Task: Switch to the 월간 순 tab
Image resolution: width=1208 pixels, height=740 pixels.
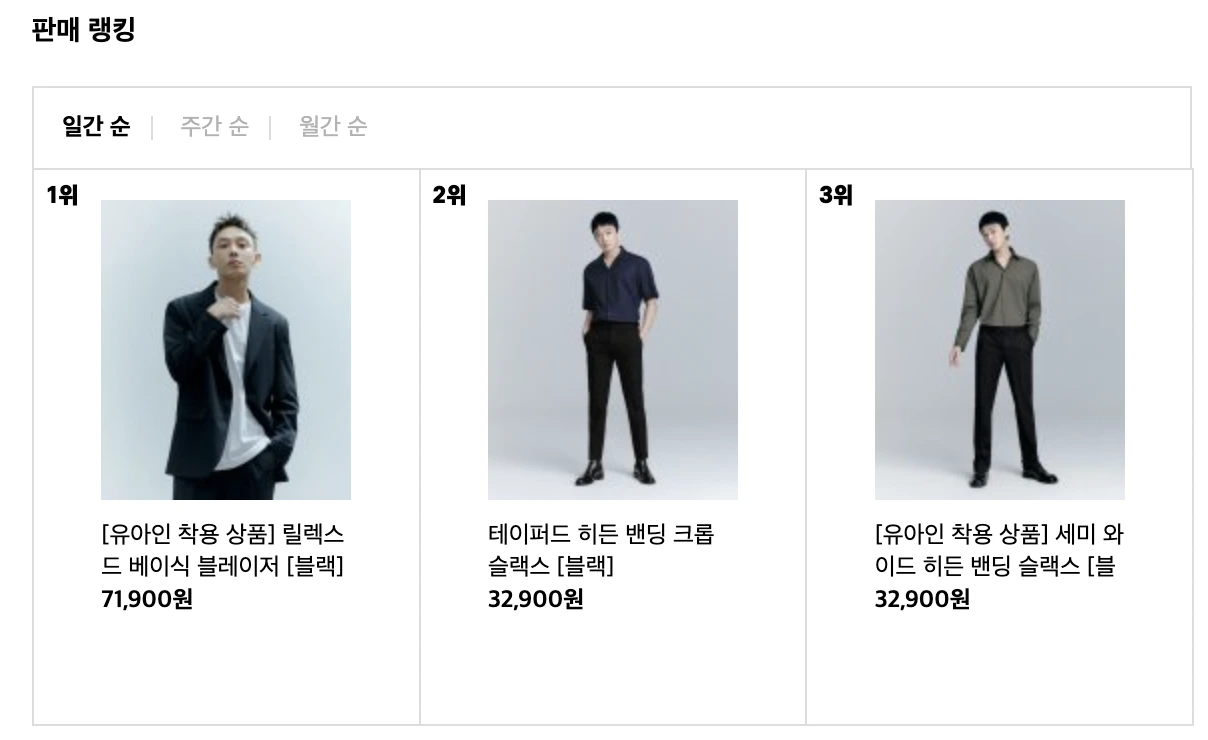Action: (333, 127)
